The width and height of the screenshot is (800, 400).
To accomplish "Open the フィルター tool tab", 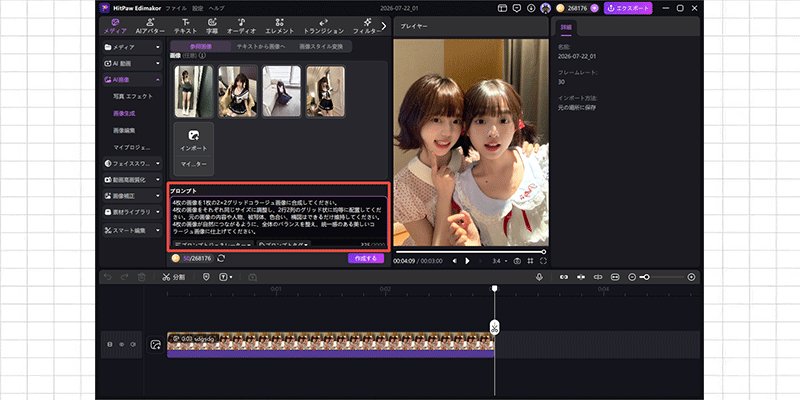I will pos(367,26).
